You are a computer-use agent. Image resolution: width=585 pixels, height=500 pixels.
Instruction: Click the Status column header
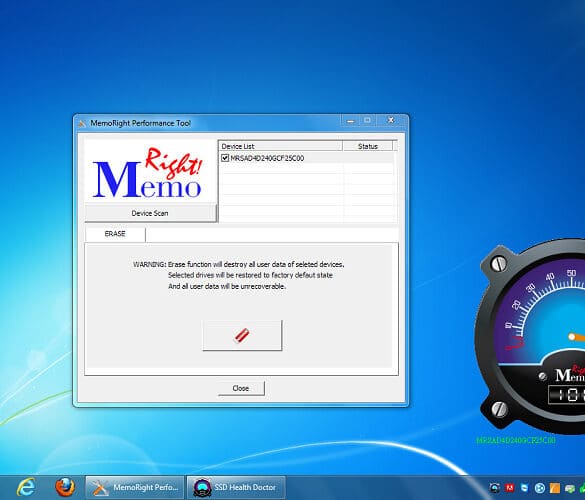point(367,146)
